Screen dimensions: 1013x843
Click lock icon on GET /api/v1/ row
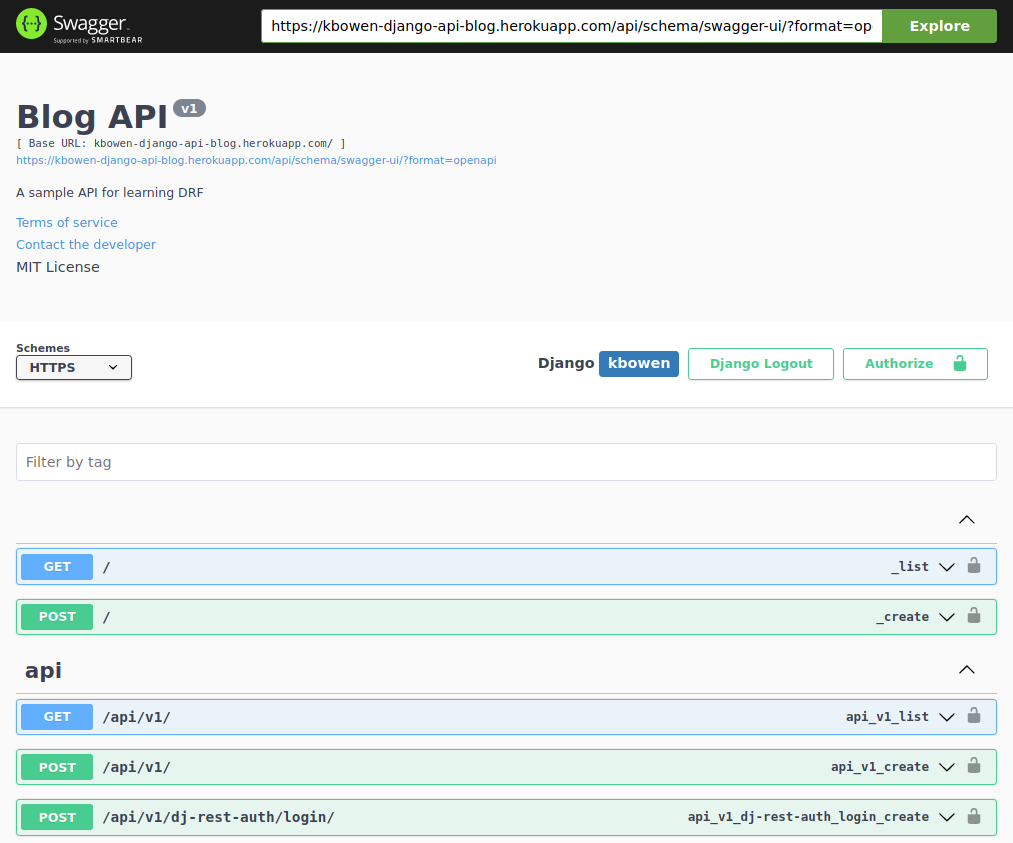(x=974, y=716)
